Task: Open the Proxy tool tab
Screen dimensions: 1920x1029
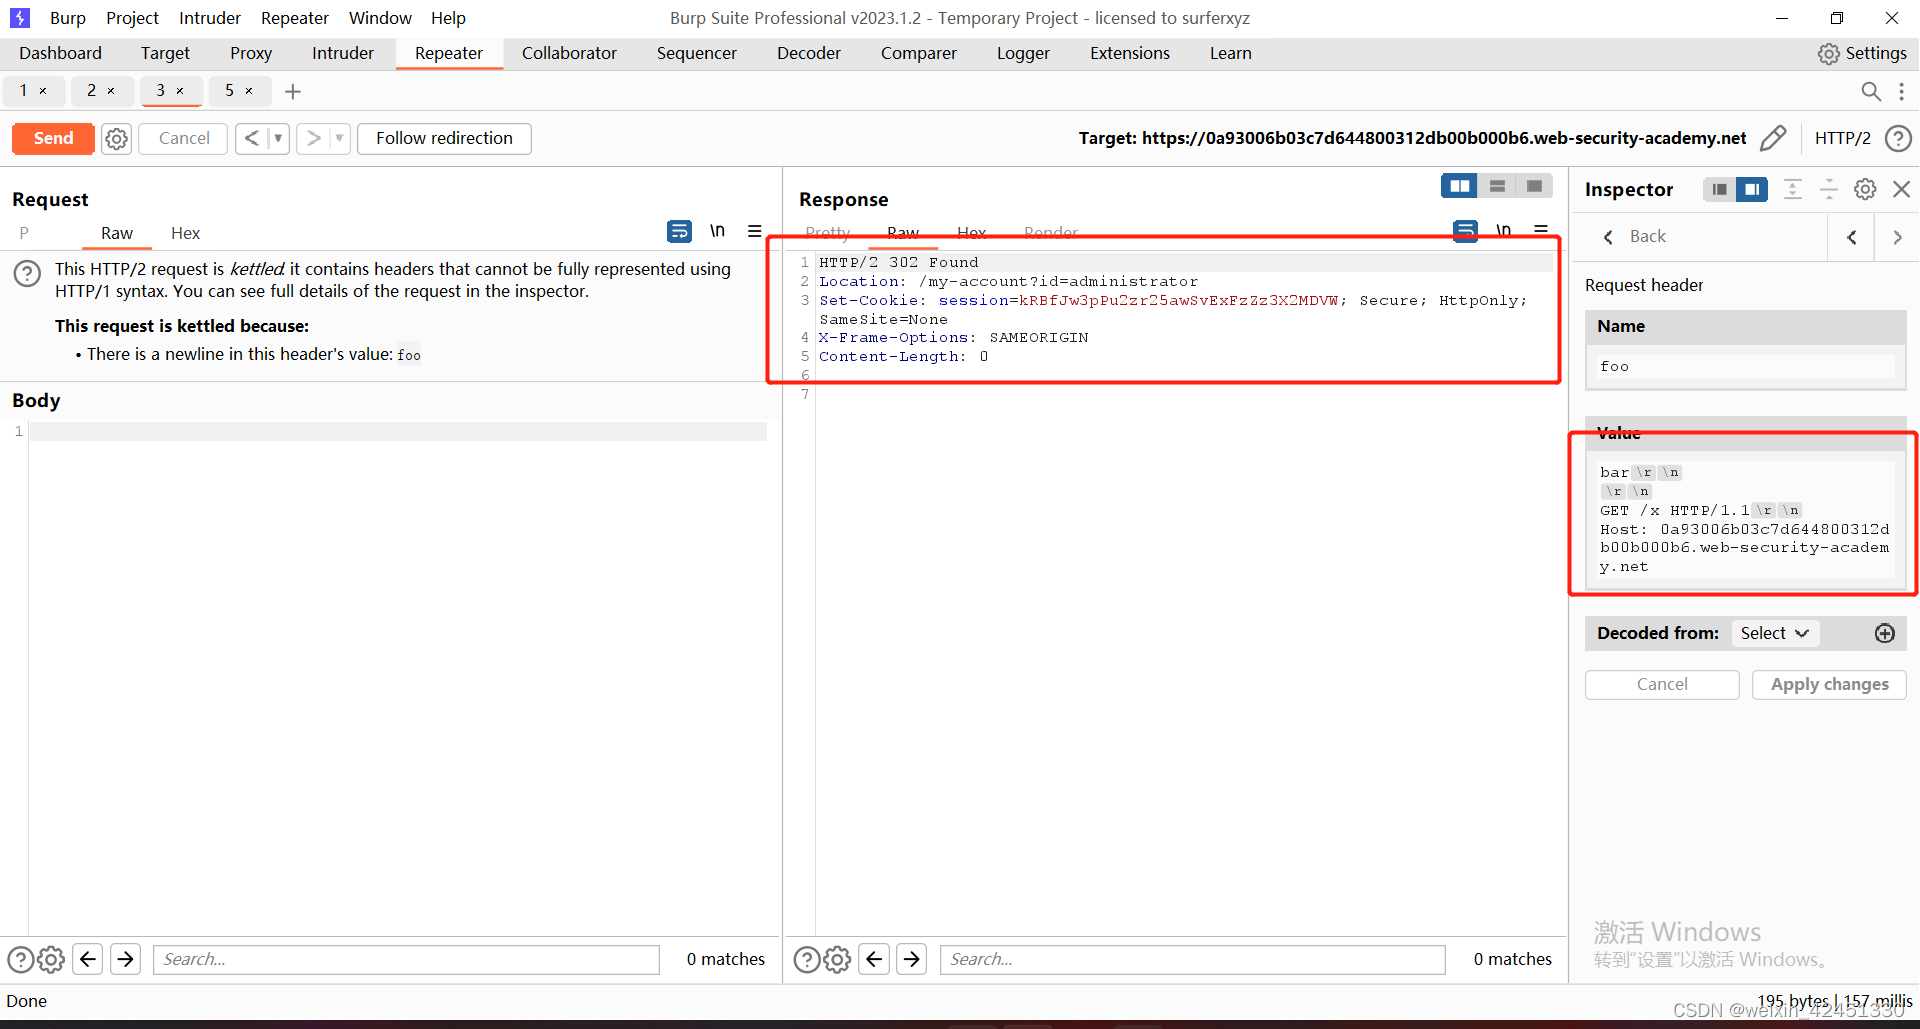Action: coord(251,53)
